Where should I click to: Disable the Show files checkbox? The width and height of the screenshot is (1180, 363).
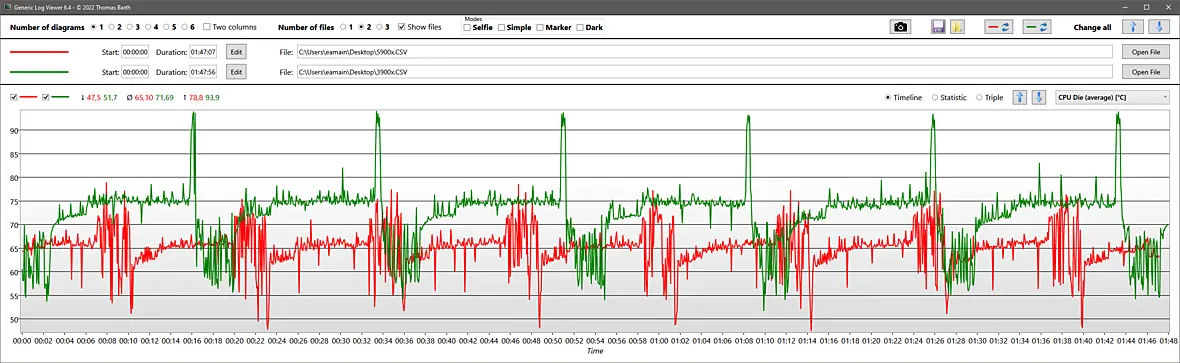tap(402, 26)
